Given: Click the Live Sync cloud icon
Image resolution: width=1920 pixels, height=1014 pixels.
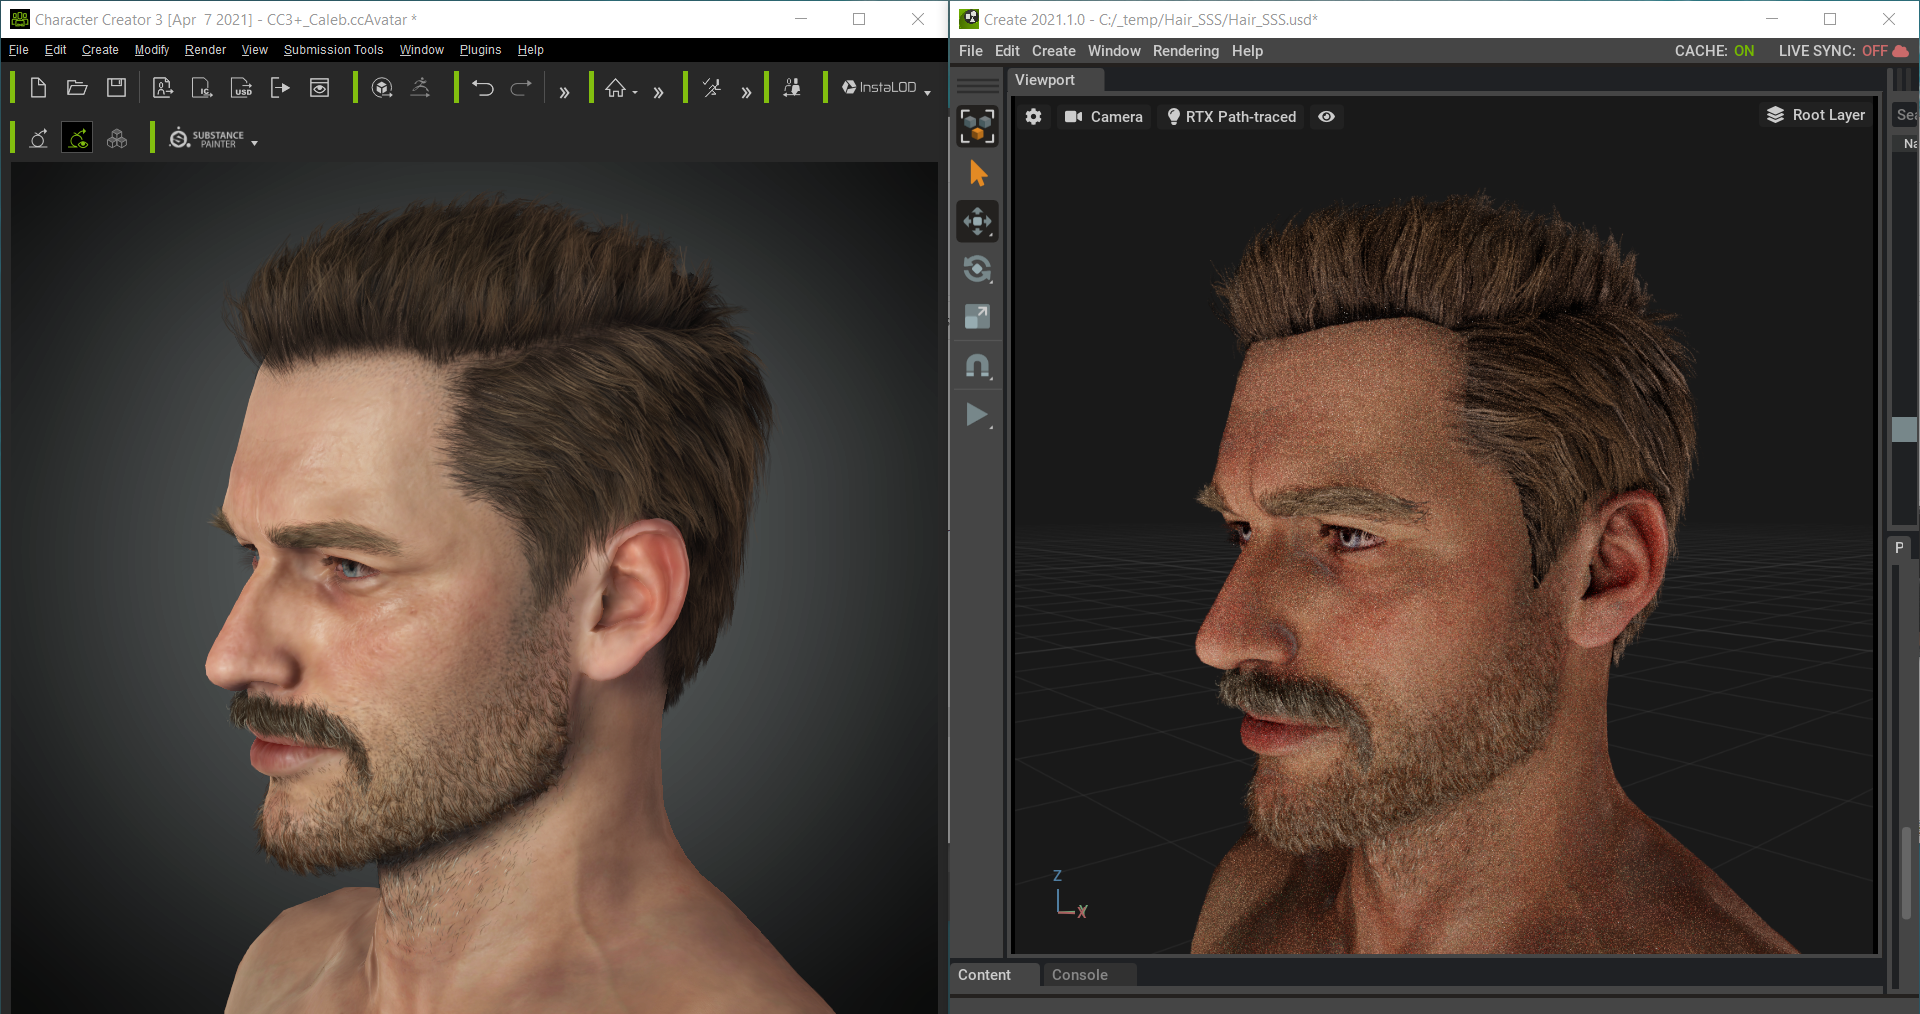Looking at the screenshot, I should coord(1901,51).
